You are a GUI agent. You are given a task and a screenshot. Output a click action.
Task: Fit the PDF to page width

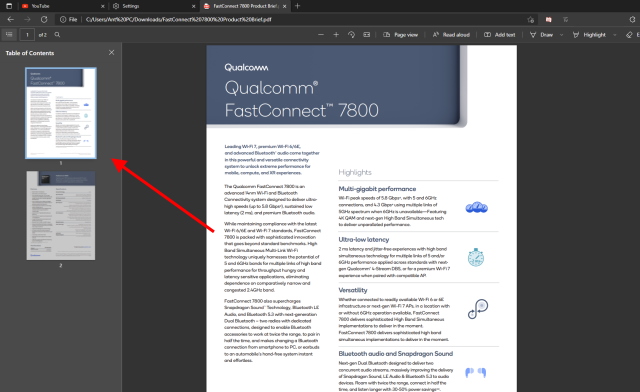(x=367, y=35)
